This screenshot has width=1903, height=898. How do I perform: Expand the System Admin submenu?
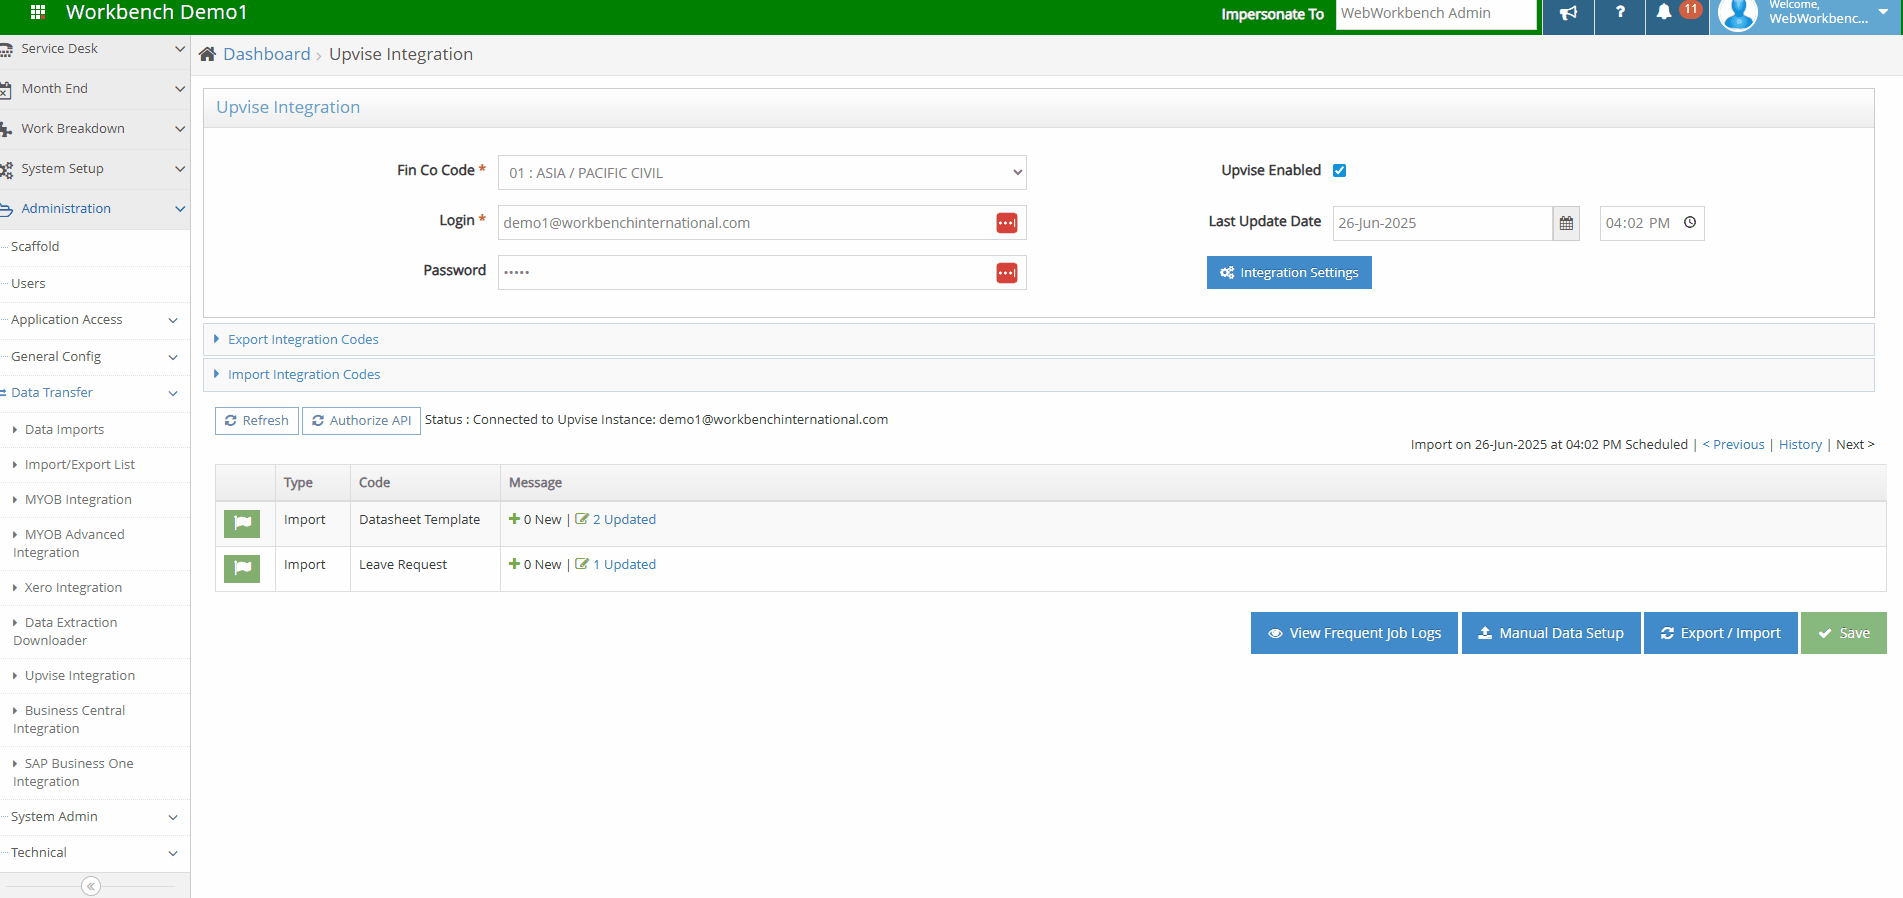pos(173,817)
